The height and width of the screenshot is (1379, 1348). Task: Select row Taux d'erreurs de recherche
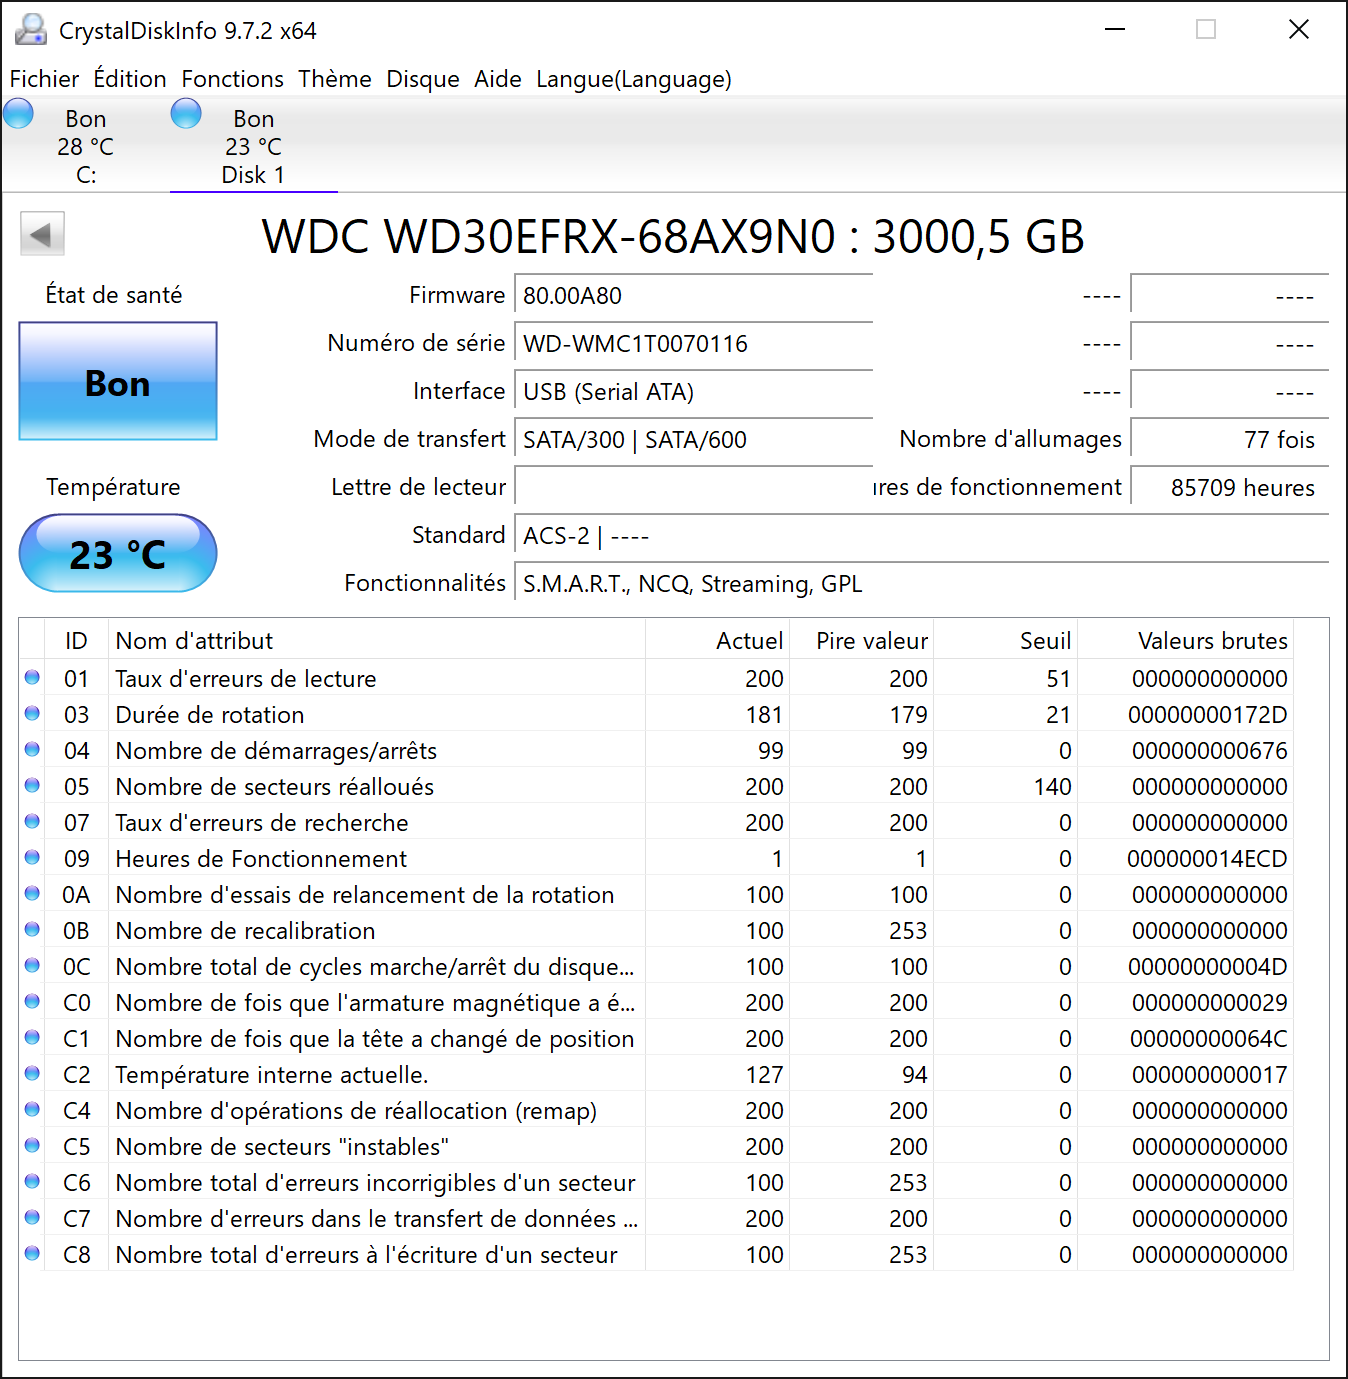click(x=657, y=822)
